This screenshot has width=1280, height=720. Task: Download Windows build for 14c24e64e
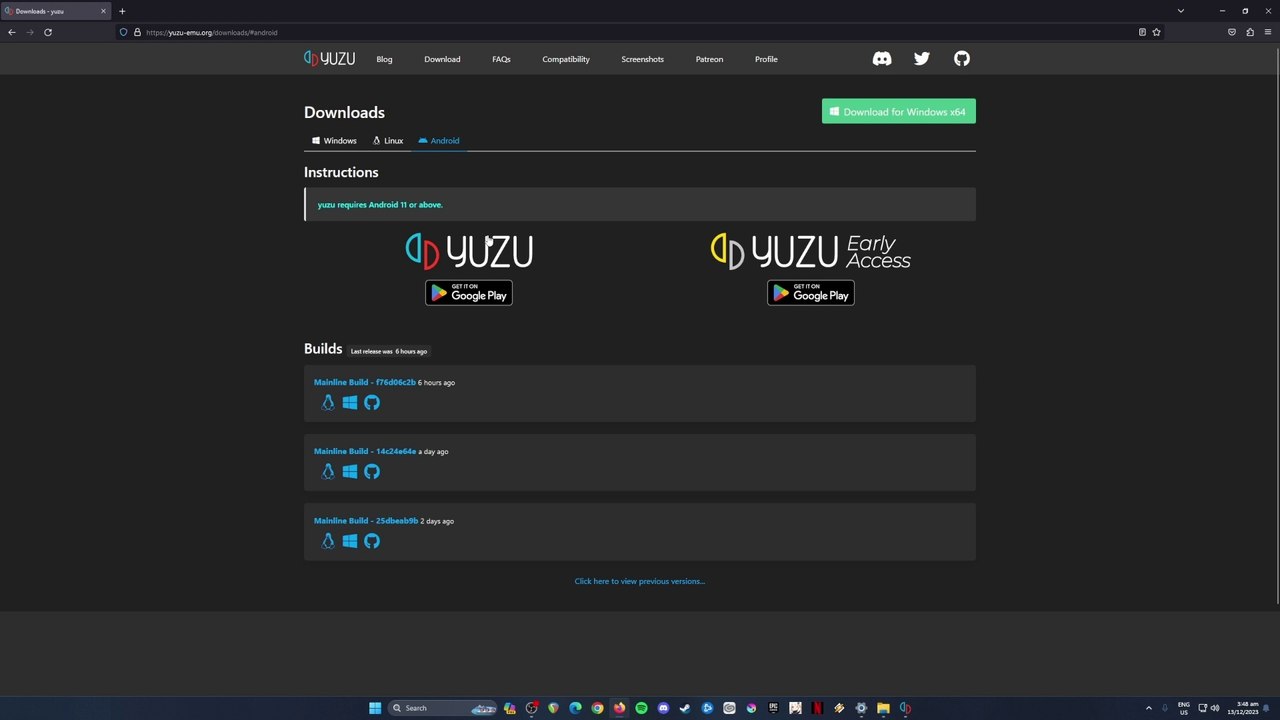click(x=350, y=471)
